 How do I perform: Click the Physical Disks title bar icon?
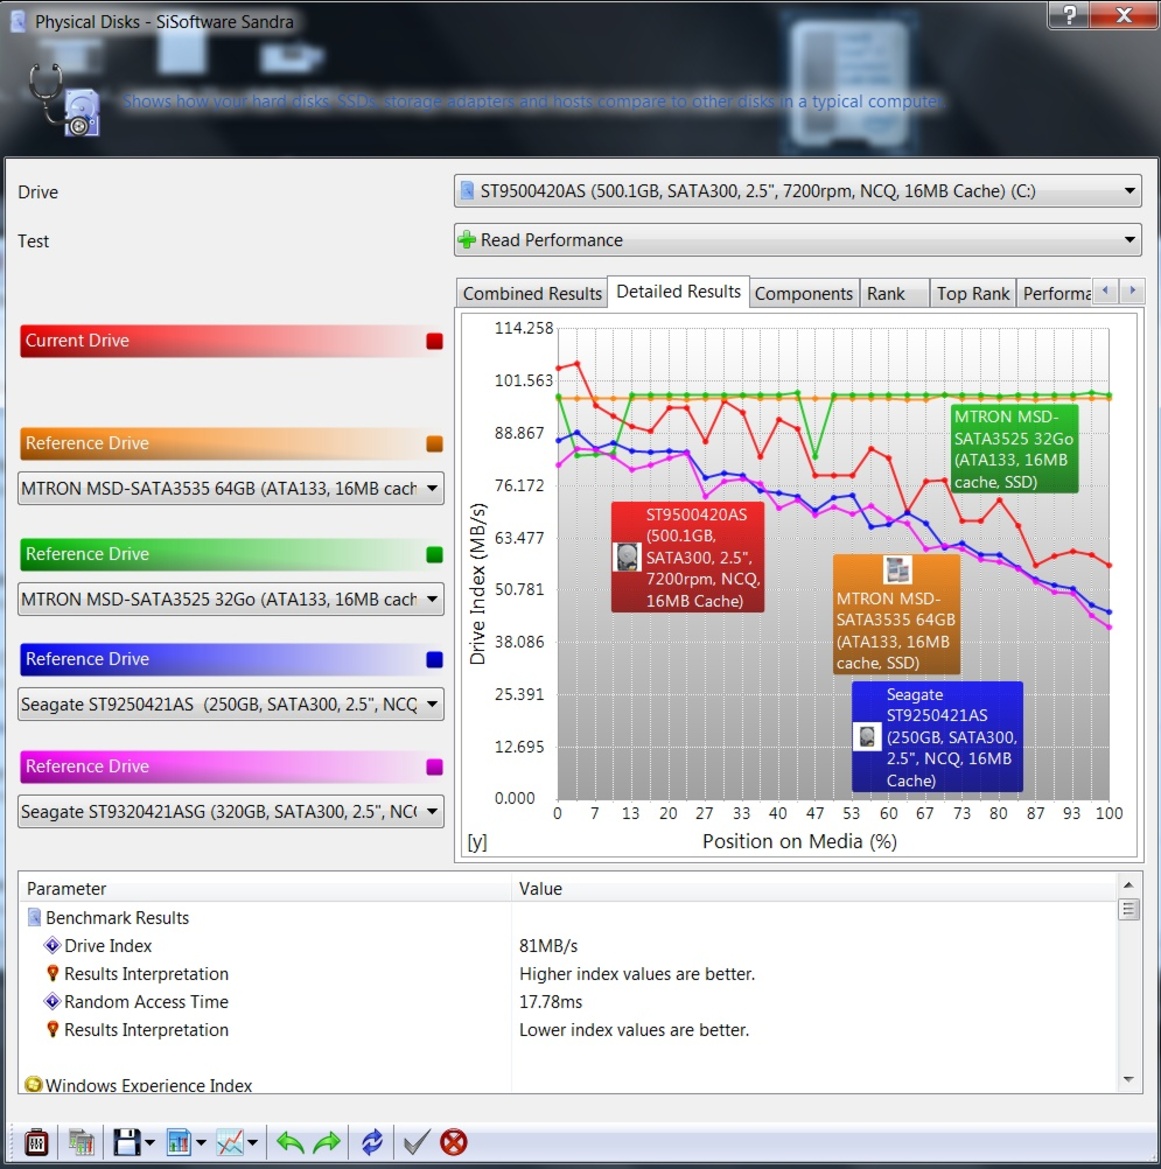[19, 21]
